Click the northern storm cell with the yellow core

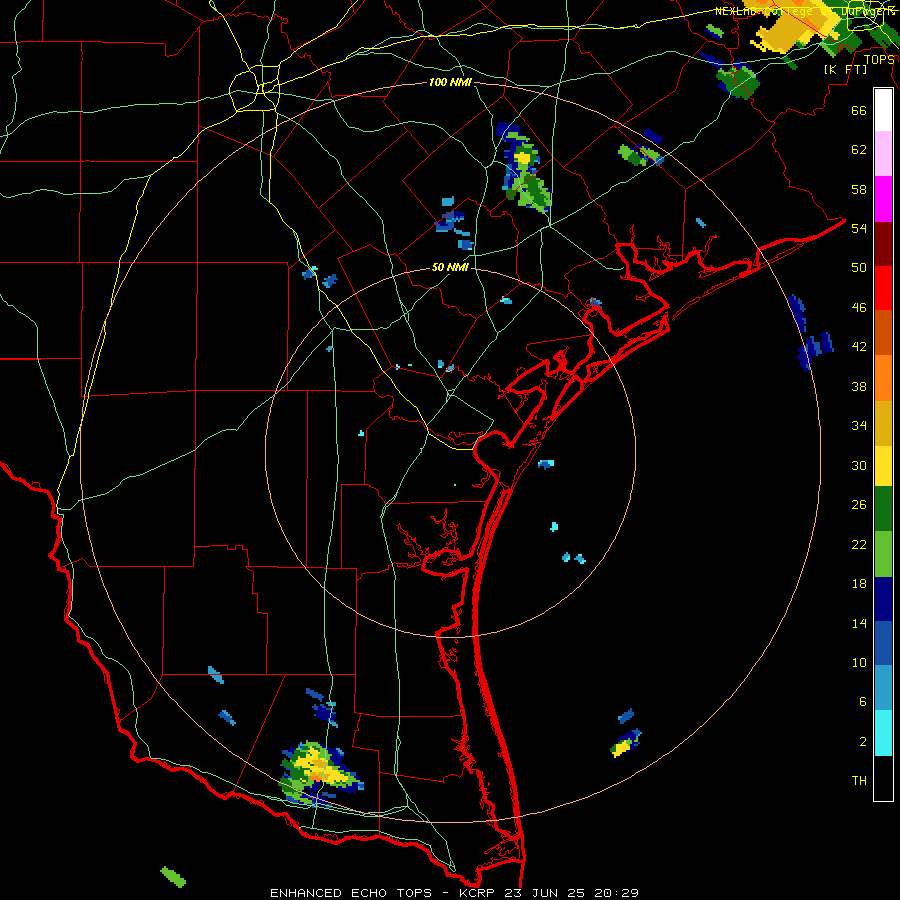(x=523, y=169)
